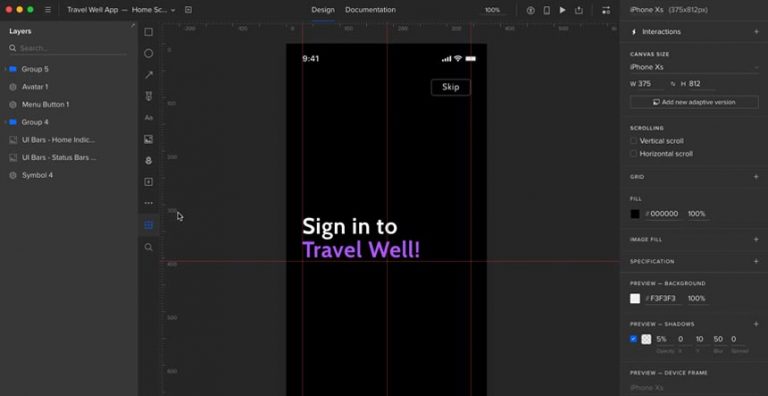The image size is (768, 396).
Task: Expand Group 4 in Layers
Action: [x=5, y=122]
